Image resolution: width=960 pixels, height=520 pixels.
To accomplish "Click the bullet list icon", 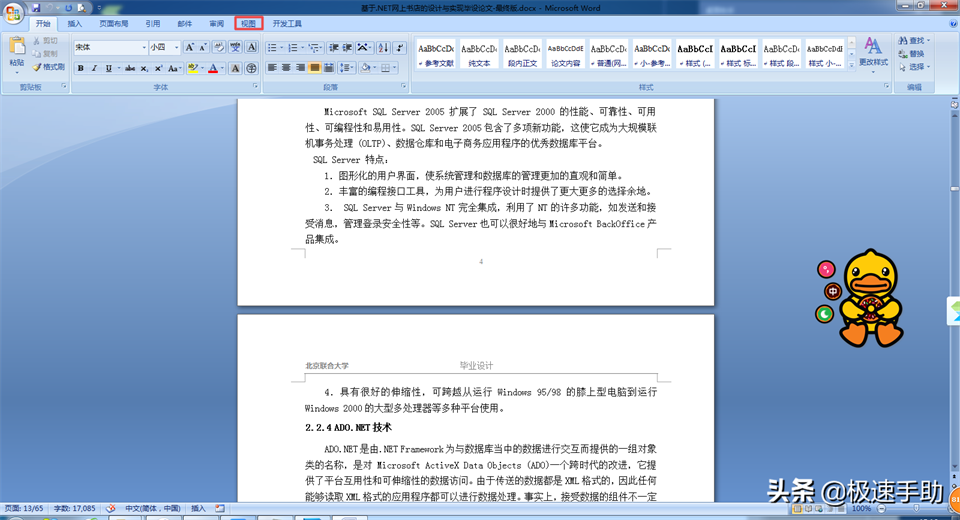I will pos(273,47).
